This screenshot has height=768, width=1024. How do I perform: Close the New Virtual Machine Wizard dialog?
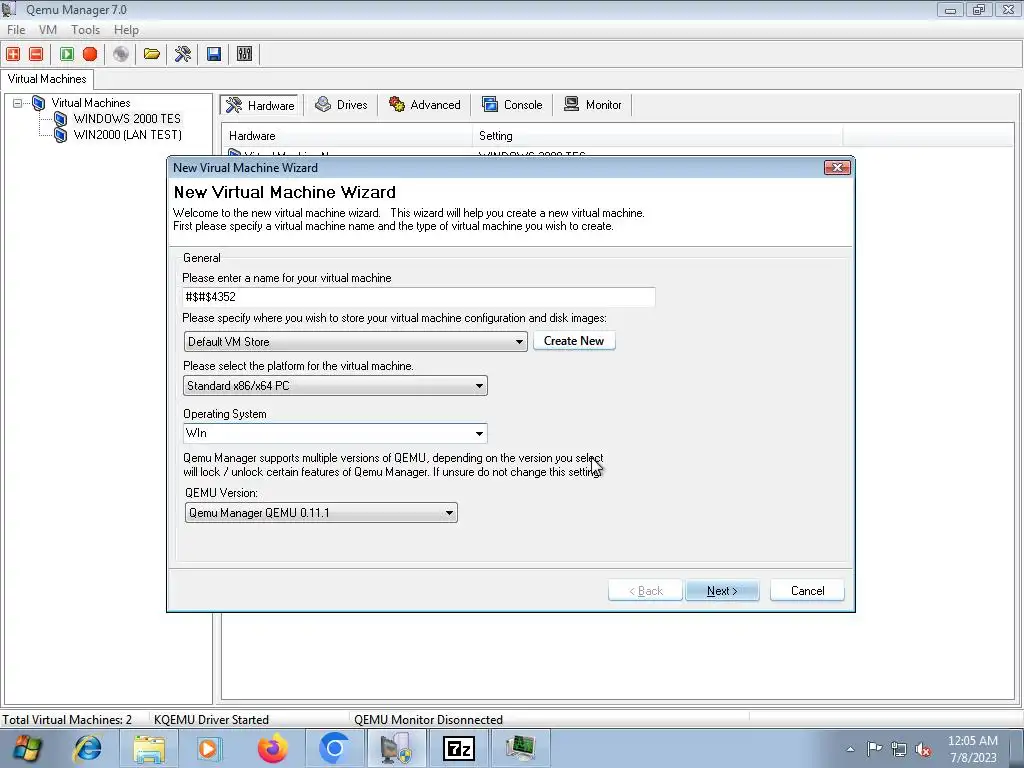[837, 168]
